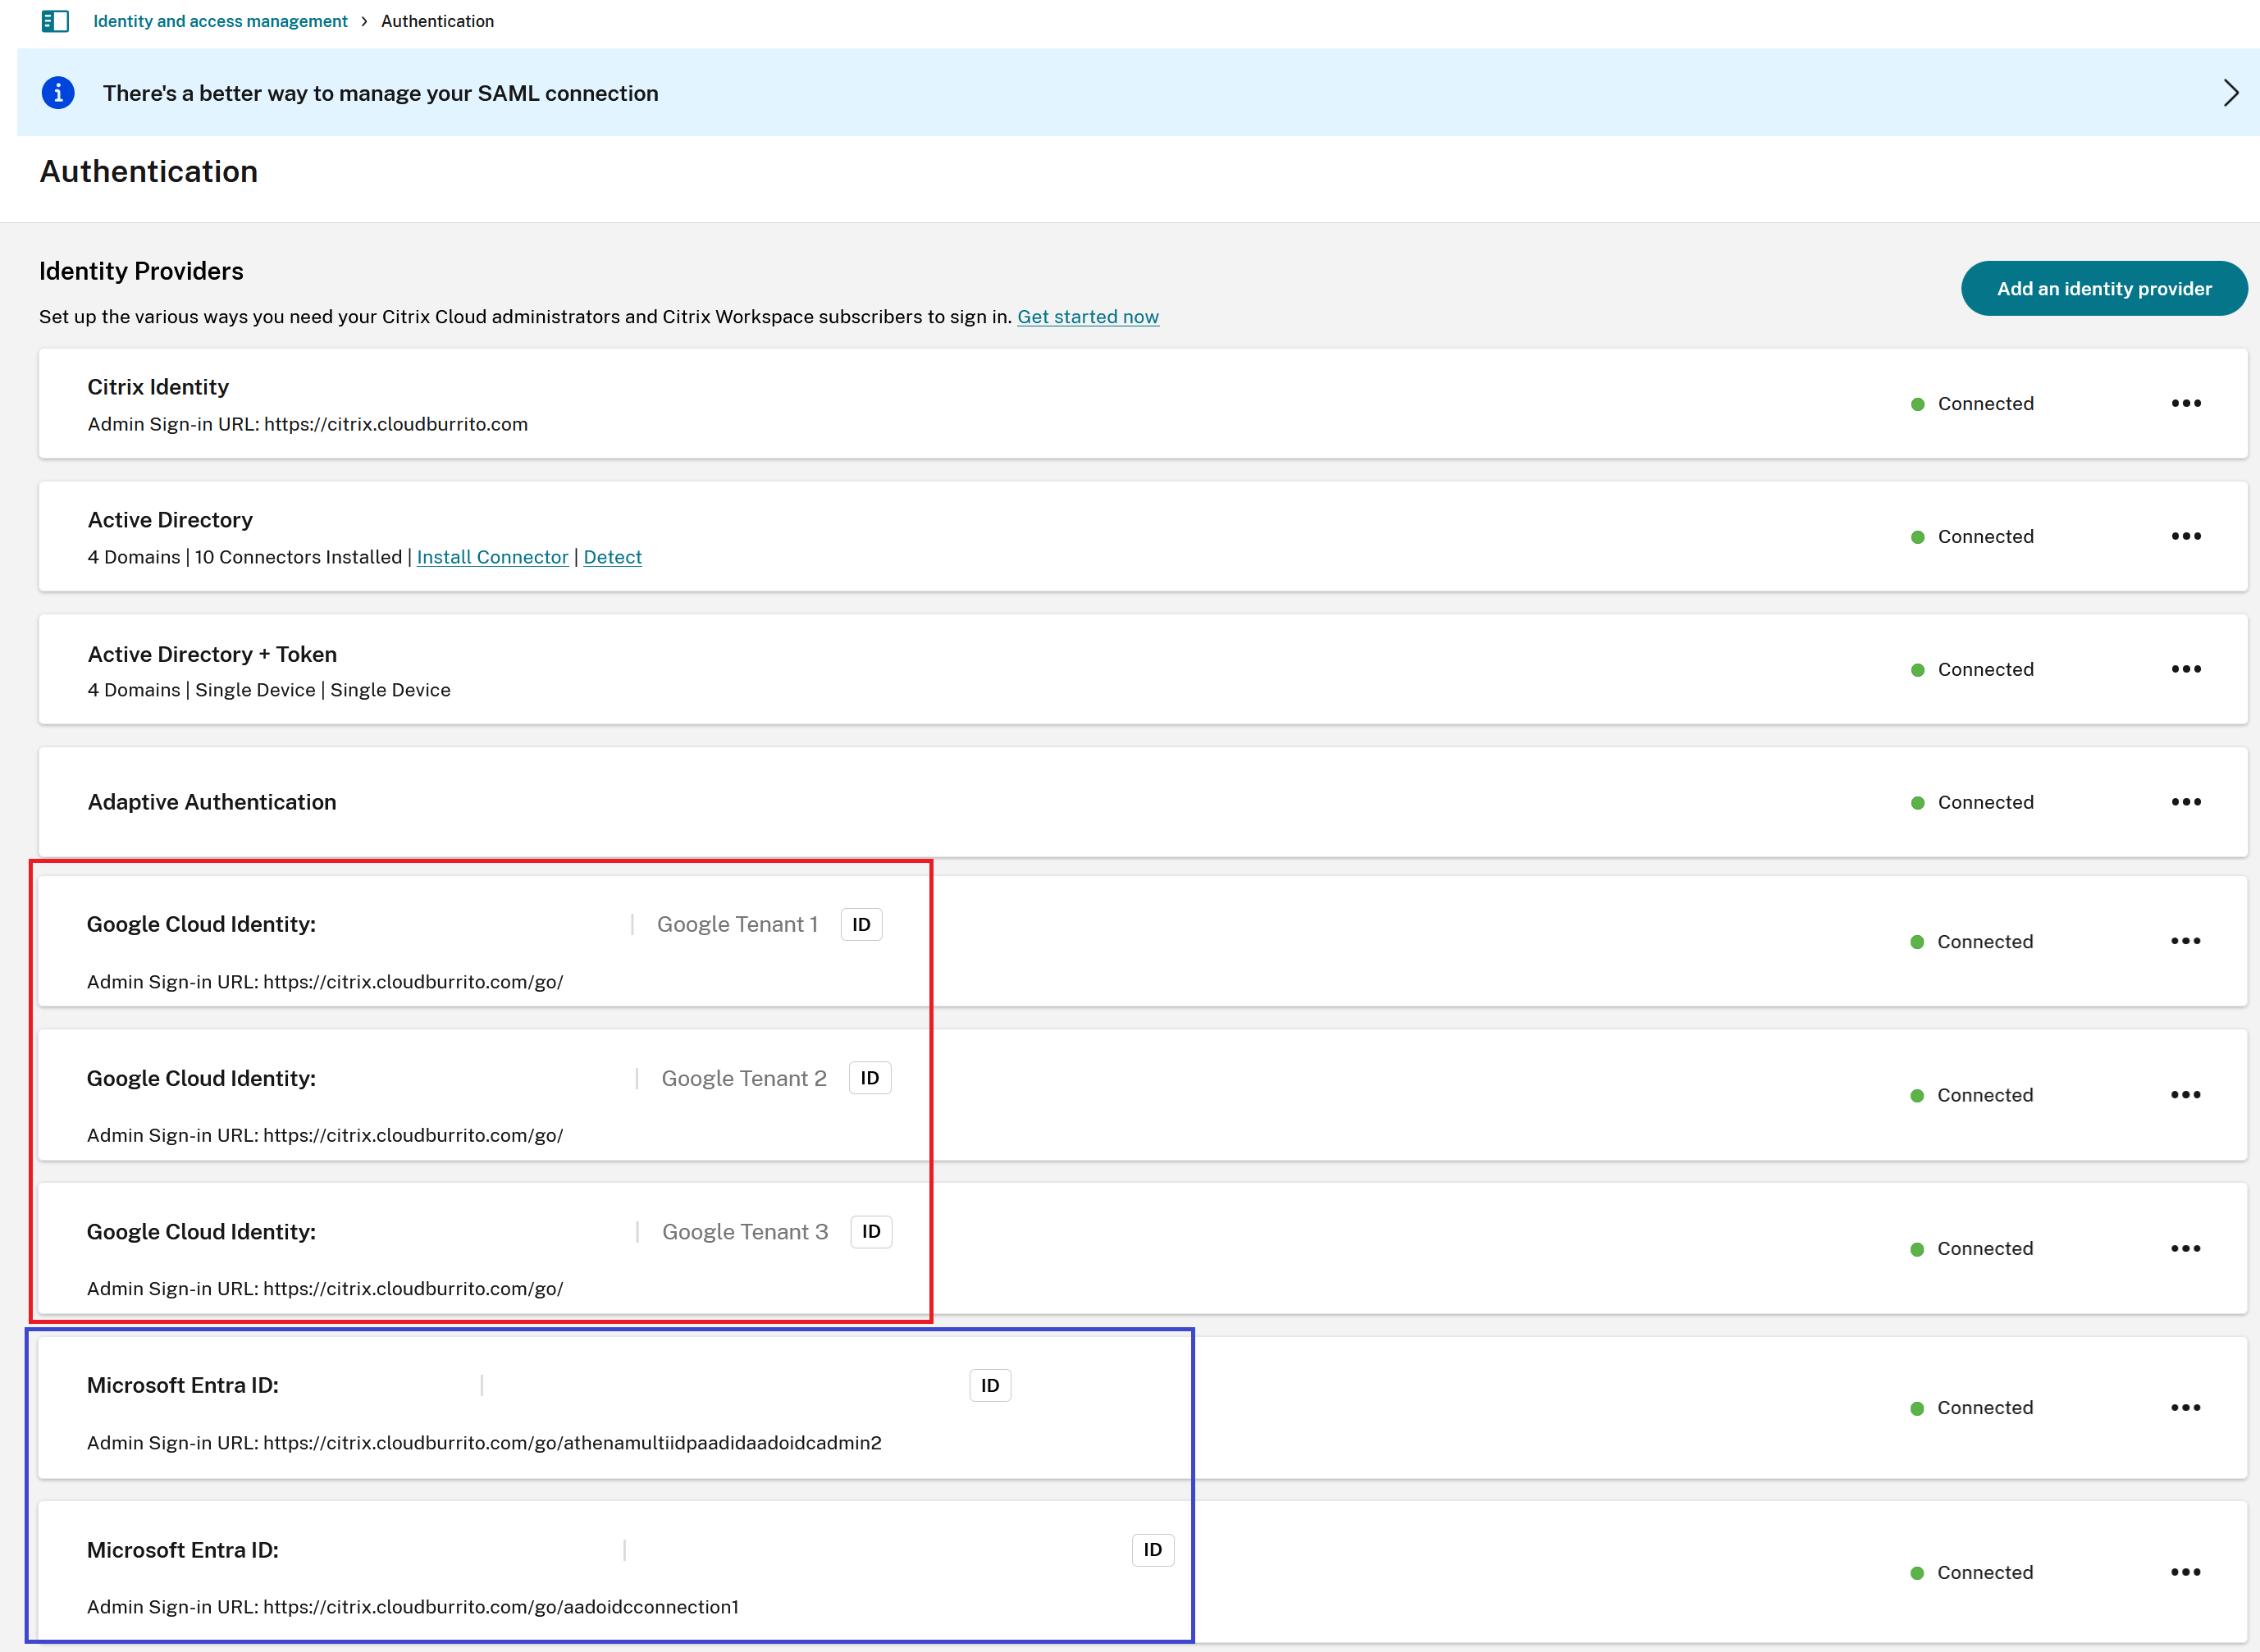Viewport: 2260px width, 1652px height.
Task: Click the ID badge for Google Tenant 3
Action: pyautogui.click(x=871, y=1232)
